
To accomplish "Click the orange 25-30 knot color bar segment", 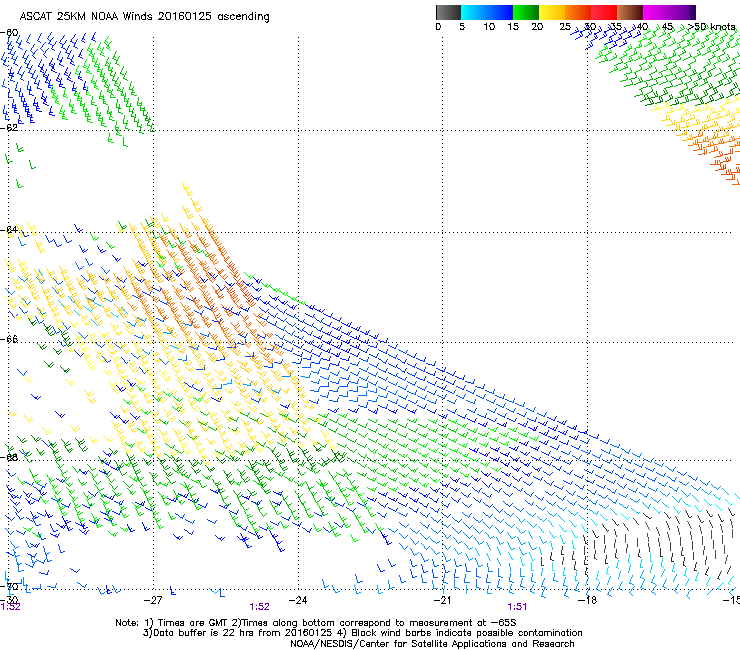I will pos(578,12).
